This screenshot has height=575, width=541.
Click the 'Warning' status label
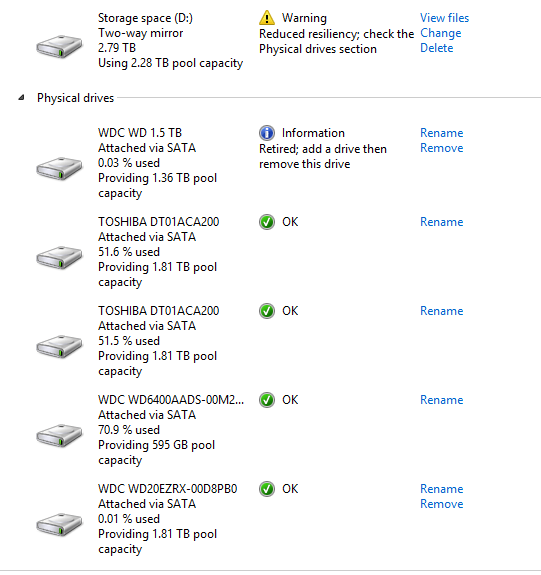(304, 18)
